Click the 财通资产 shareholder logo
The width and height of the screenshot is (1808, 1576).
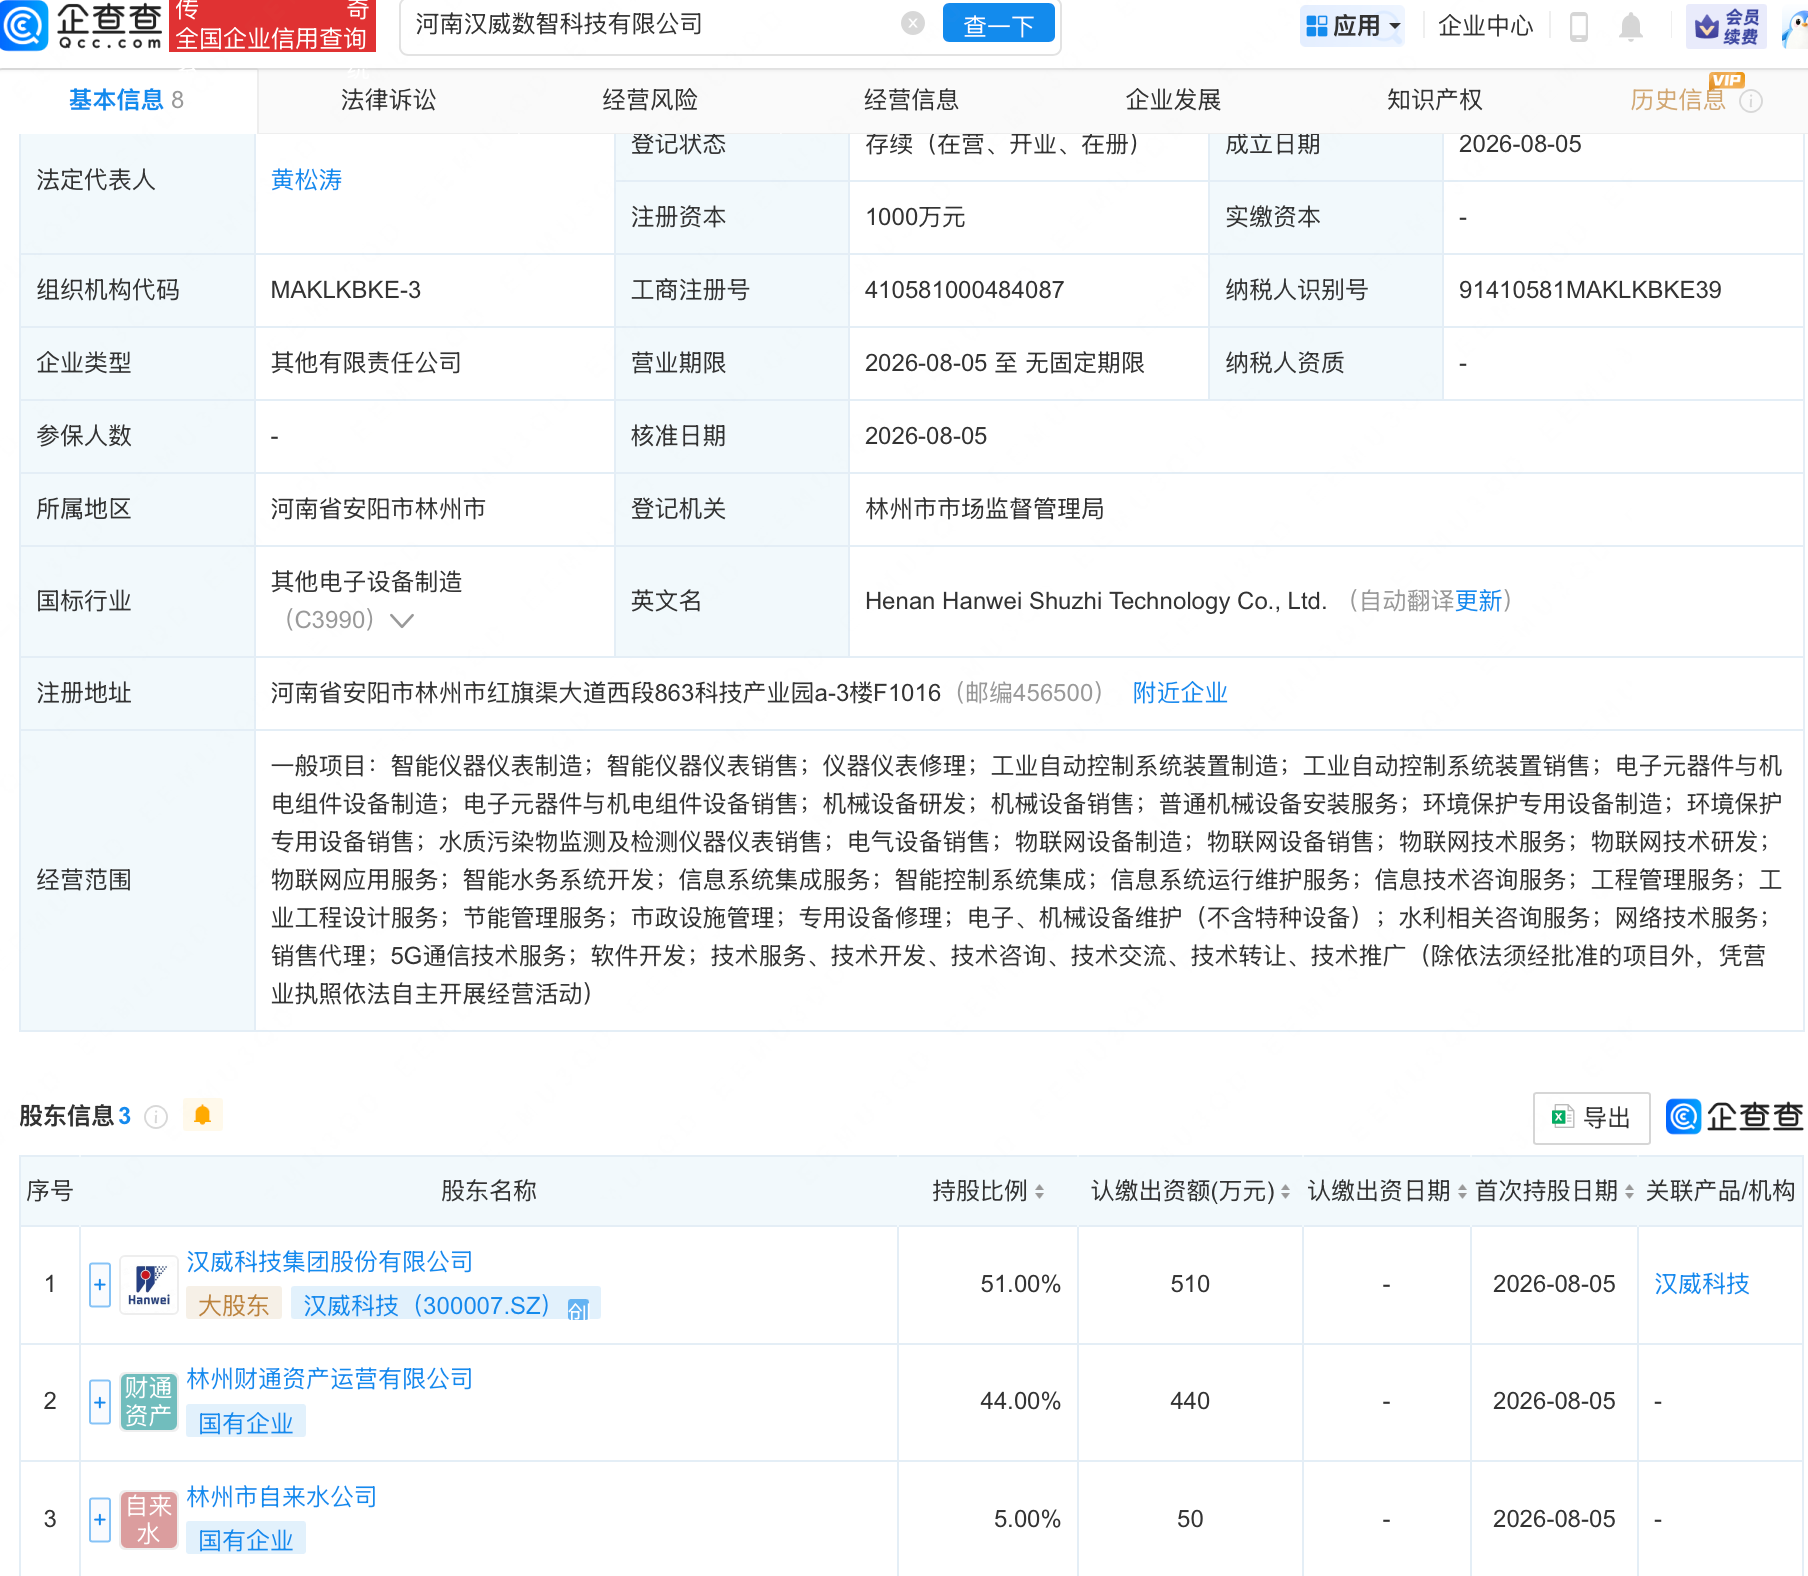(149, 1402)
